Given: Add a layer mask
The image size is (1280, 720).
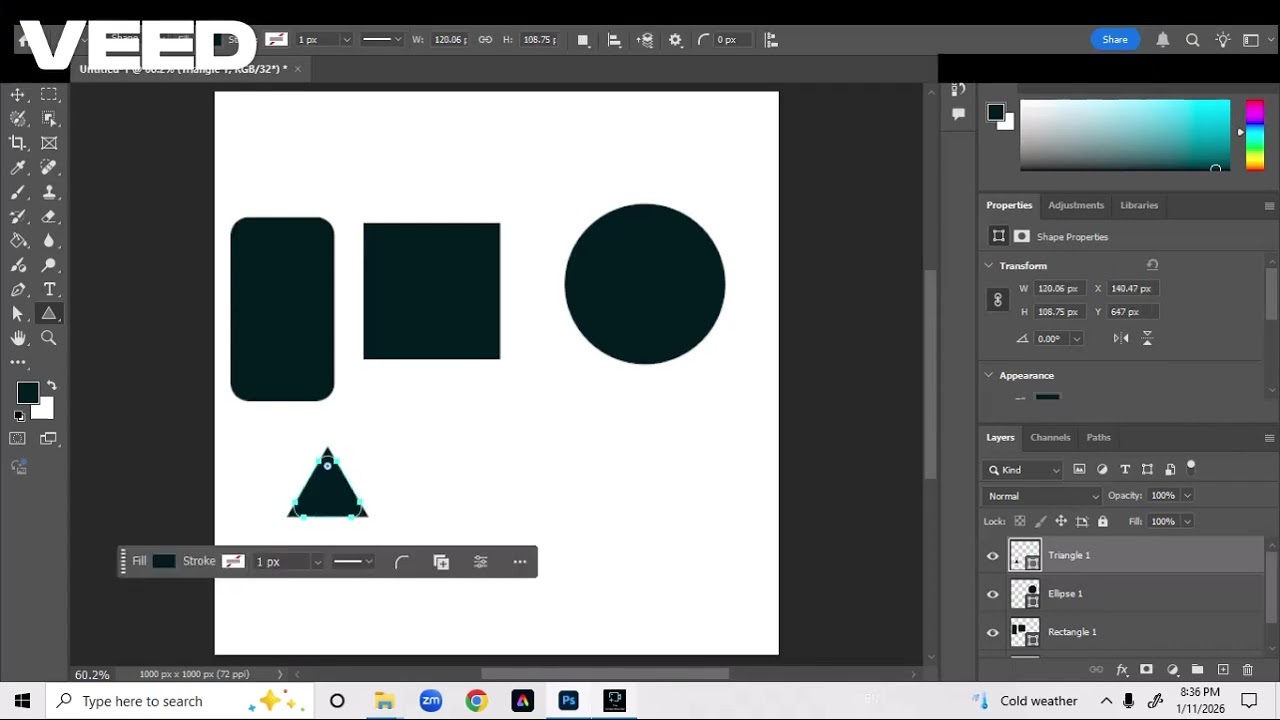Looking at the screenshot, I should click(x=1146, y=670).
